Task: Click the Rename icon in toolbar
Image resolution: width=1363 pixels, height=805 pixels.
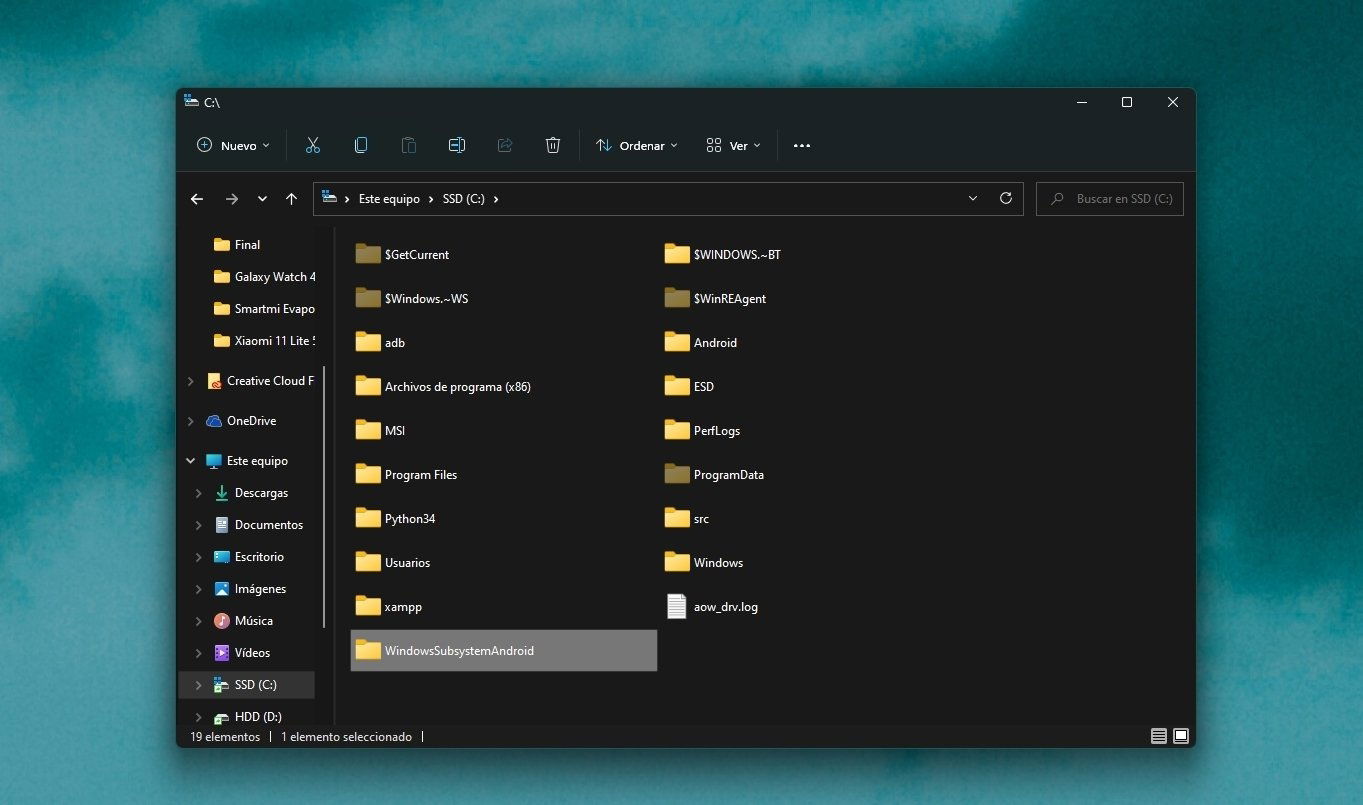Action: (457, 145)
